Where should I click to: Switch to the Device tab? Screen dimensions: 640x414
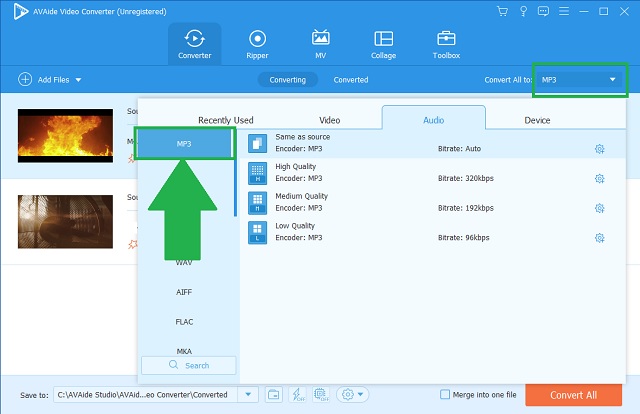pos(537,120)
